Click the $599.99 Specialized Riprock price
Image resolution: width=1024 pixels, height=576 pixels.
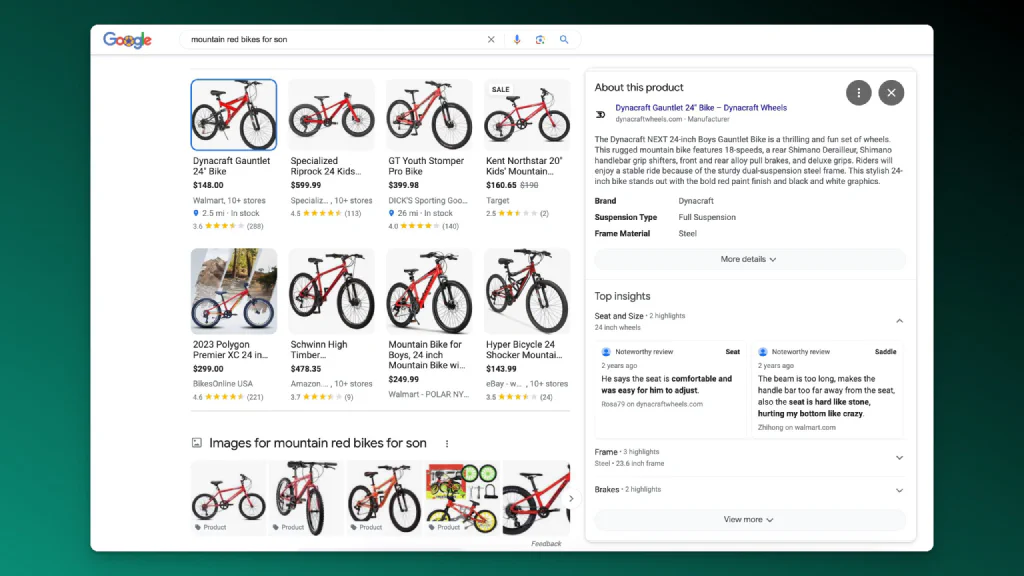pos(306,185)
